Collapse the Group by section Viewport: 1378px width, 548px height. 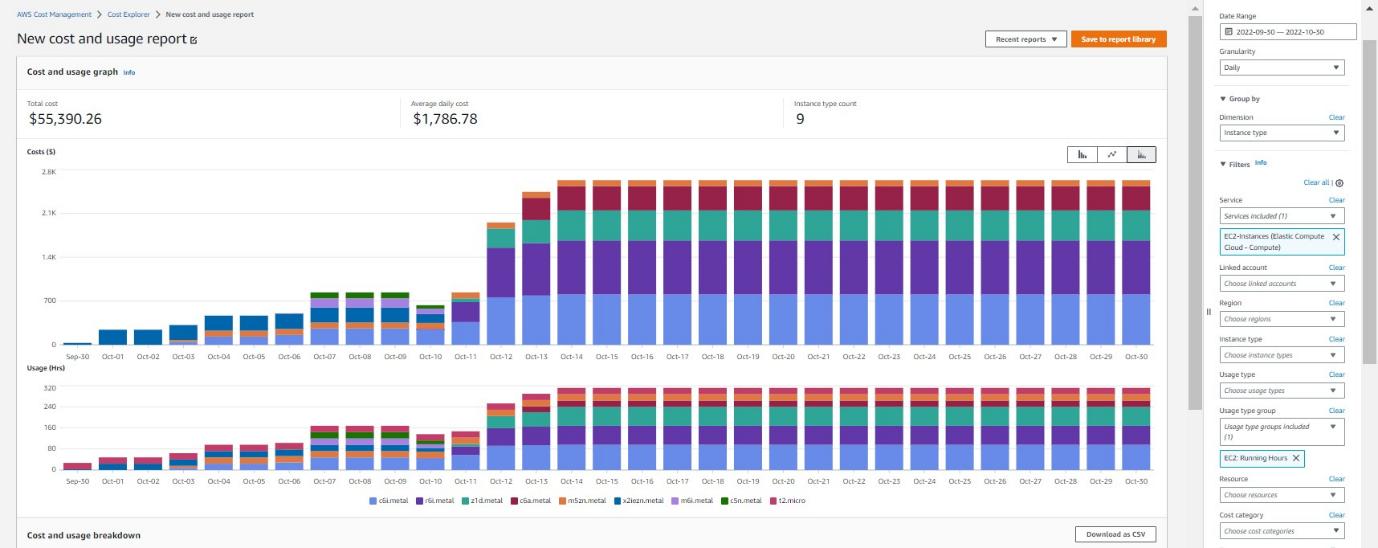(1222, 99)
